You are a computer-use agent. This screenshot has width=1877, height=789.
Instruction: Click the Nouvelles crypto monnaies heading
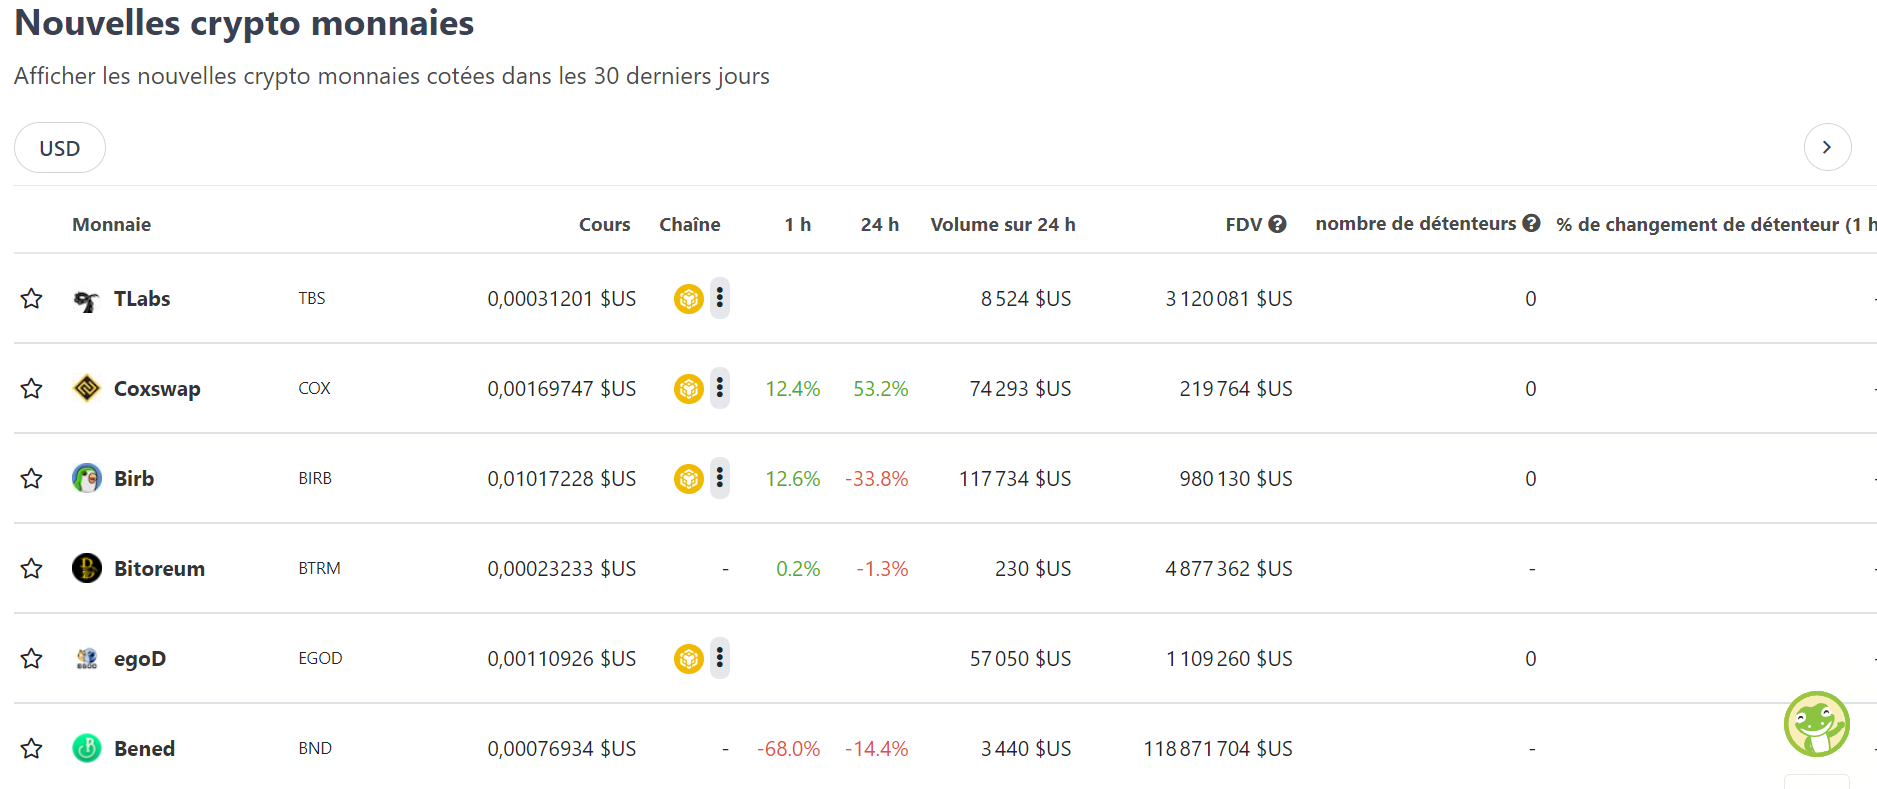(245, 23)
